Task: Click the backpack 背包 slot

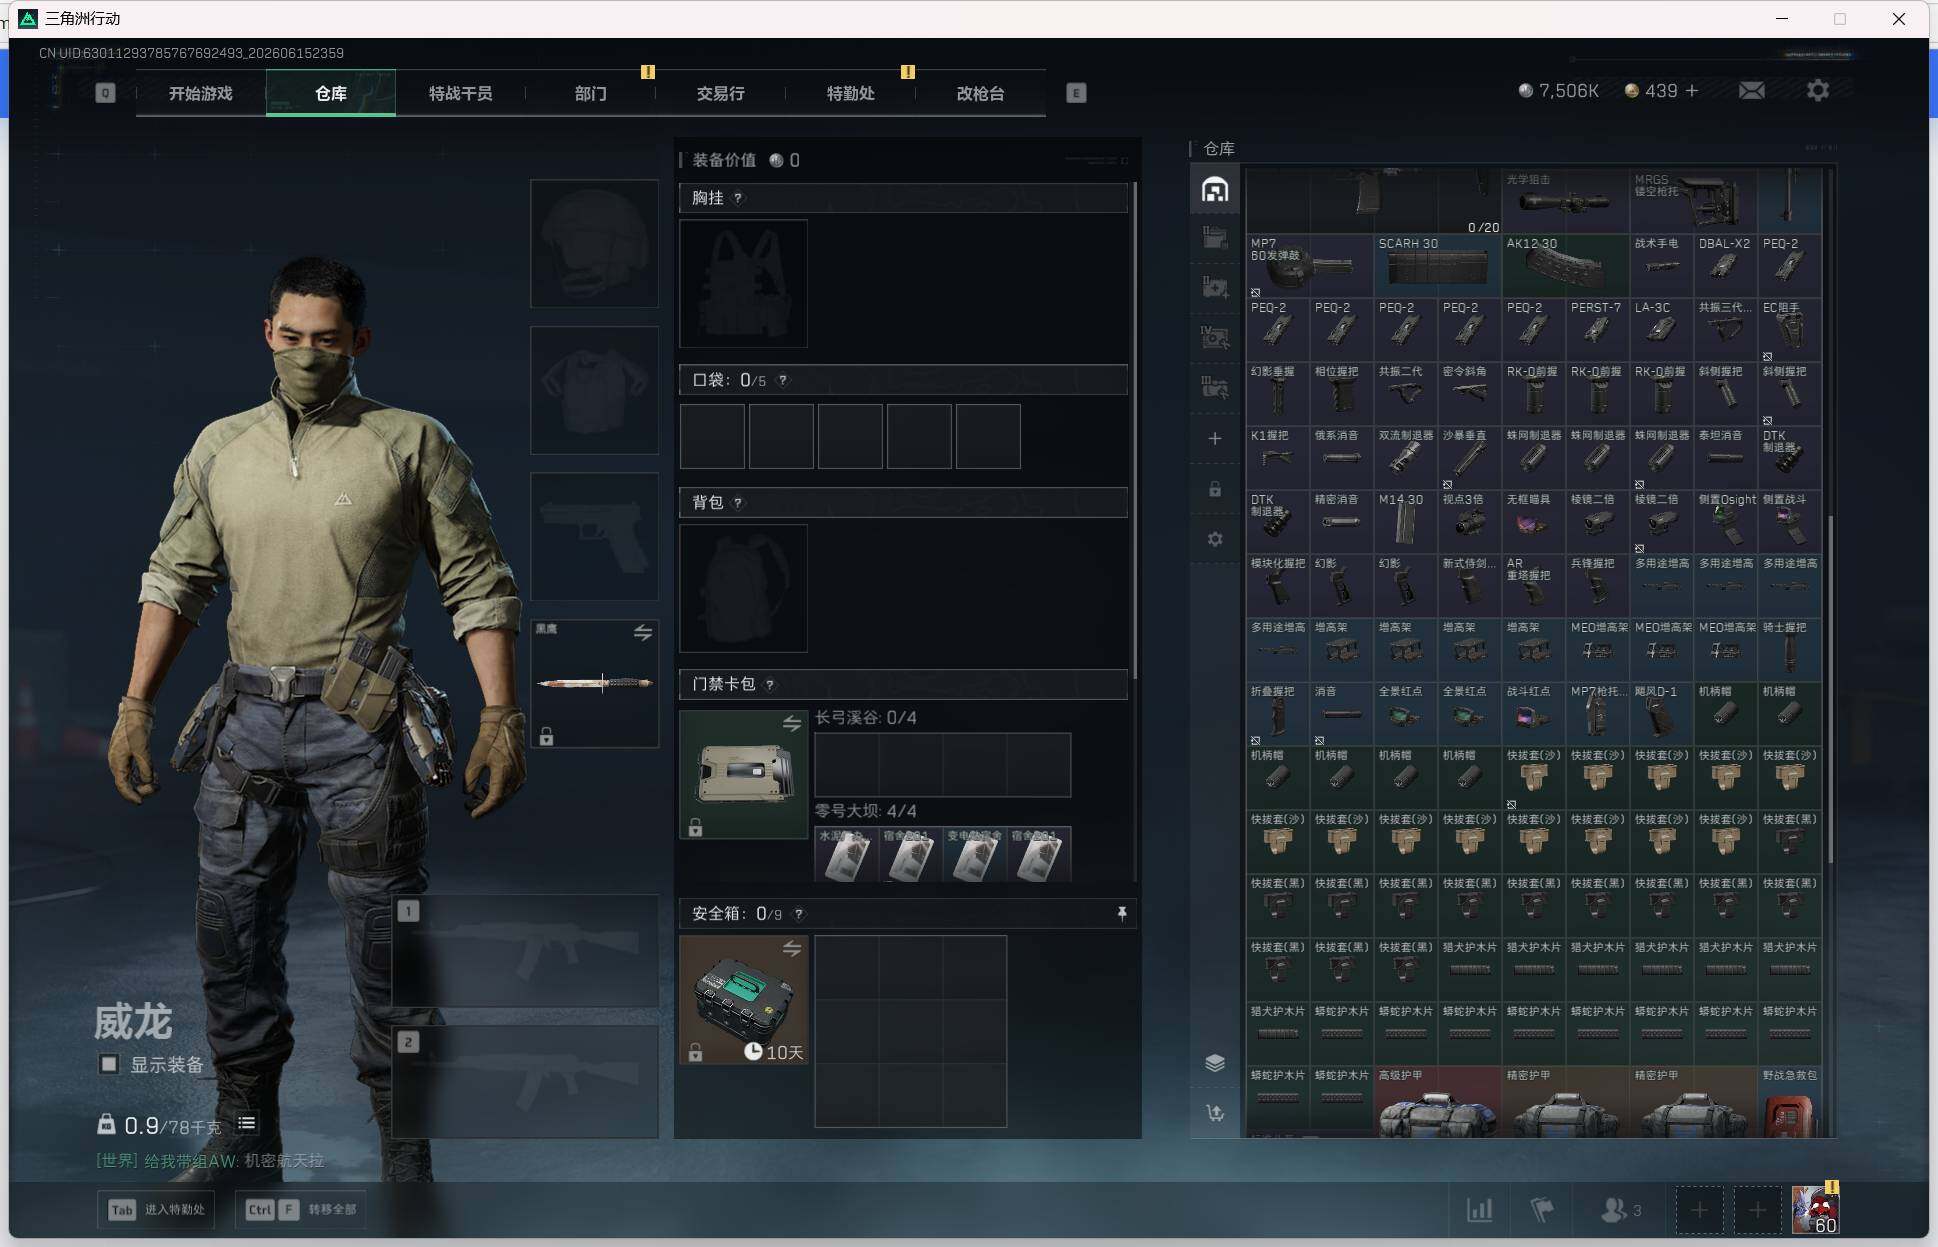Action: pyautogui.click(x=743, y=588)
